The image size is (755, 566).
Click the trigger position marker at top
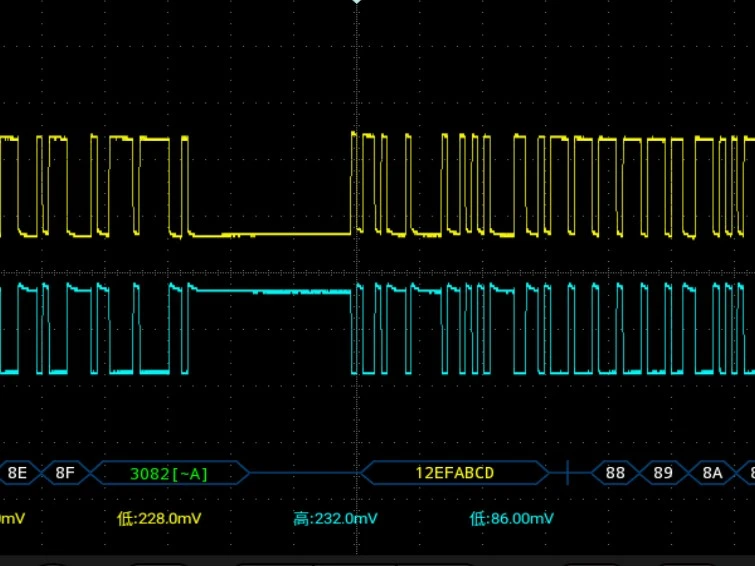pyautogui.click(x=357, y=2)
